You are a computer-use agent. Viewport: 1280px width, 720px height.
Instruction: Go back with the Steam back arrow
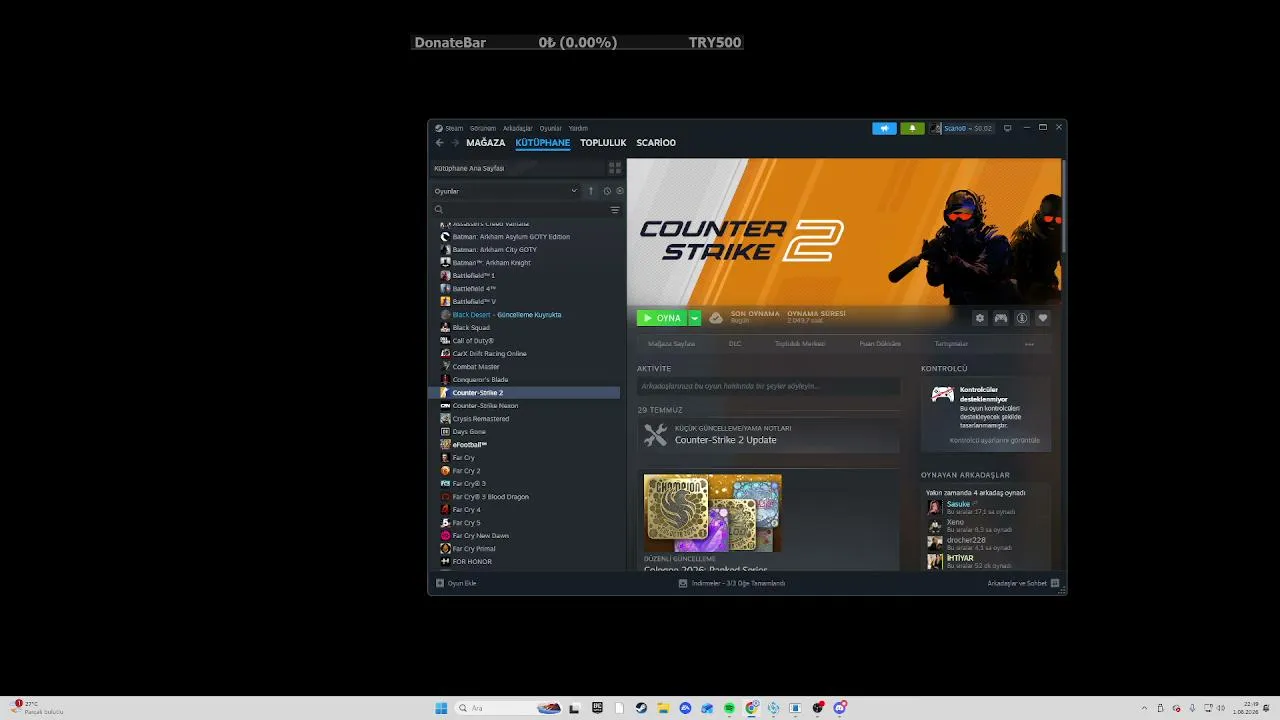pos(439,143)
